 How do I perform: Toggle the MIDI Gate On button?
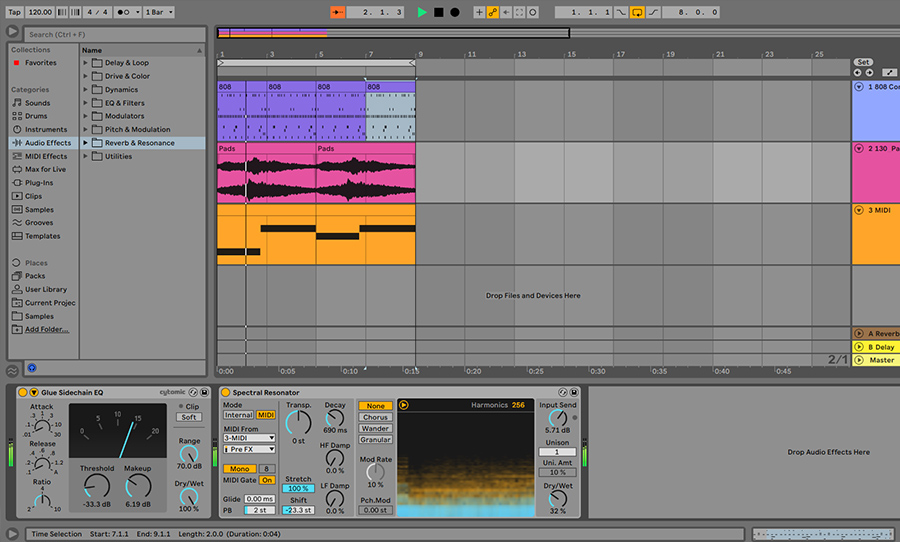267,480
